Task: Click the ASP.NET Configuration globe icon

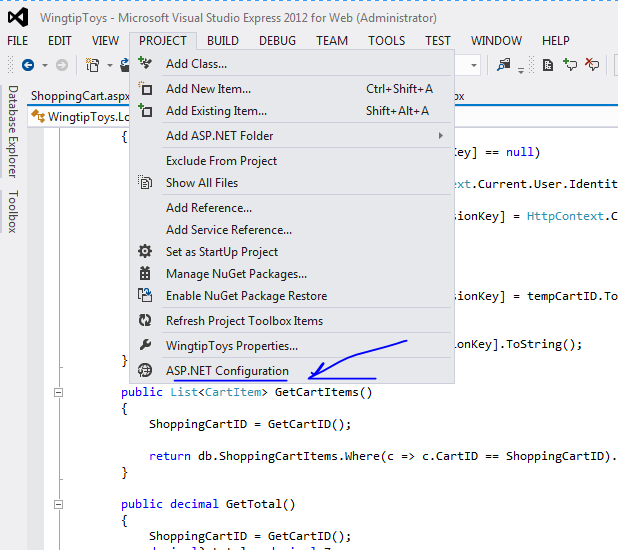Action: point(145,370)
